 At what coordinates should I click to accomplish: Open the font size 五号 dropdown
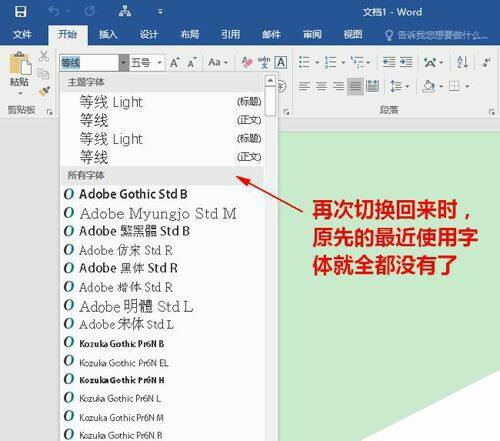click(160, 63)
